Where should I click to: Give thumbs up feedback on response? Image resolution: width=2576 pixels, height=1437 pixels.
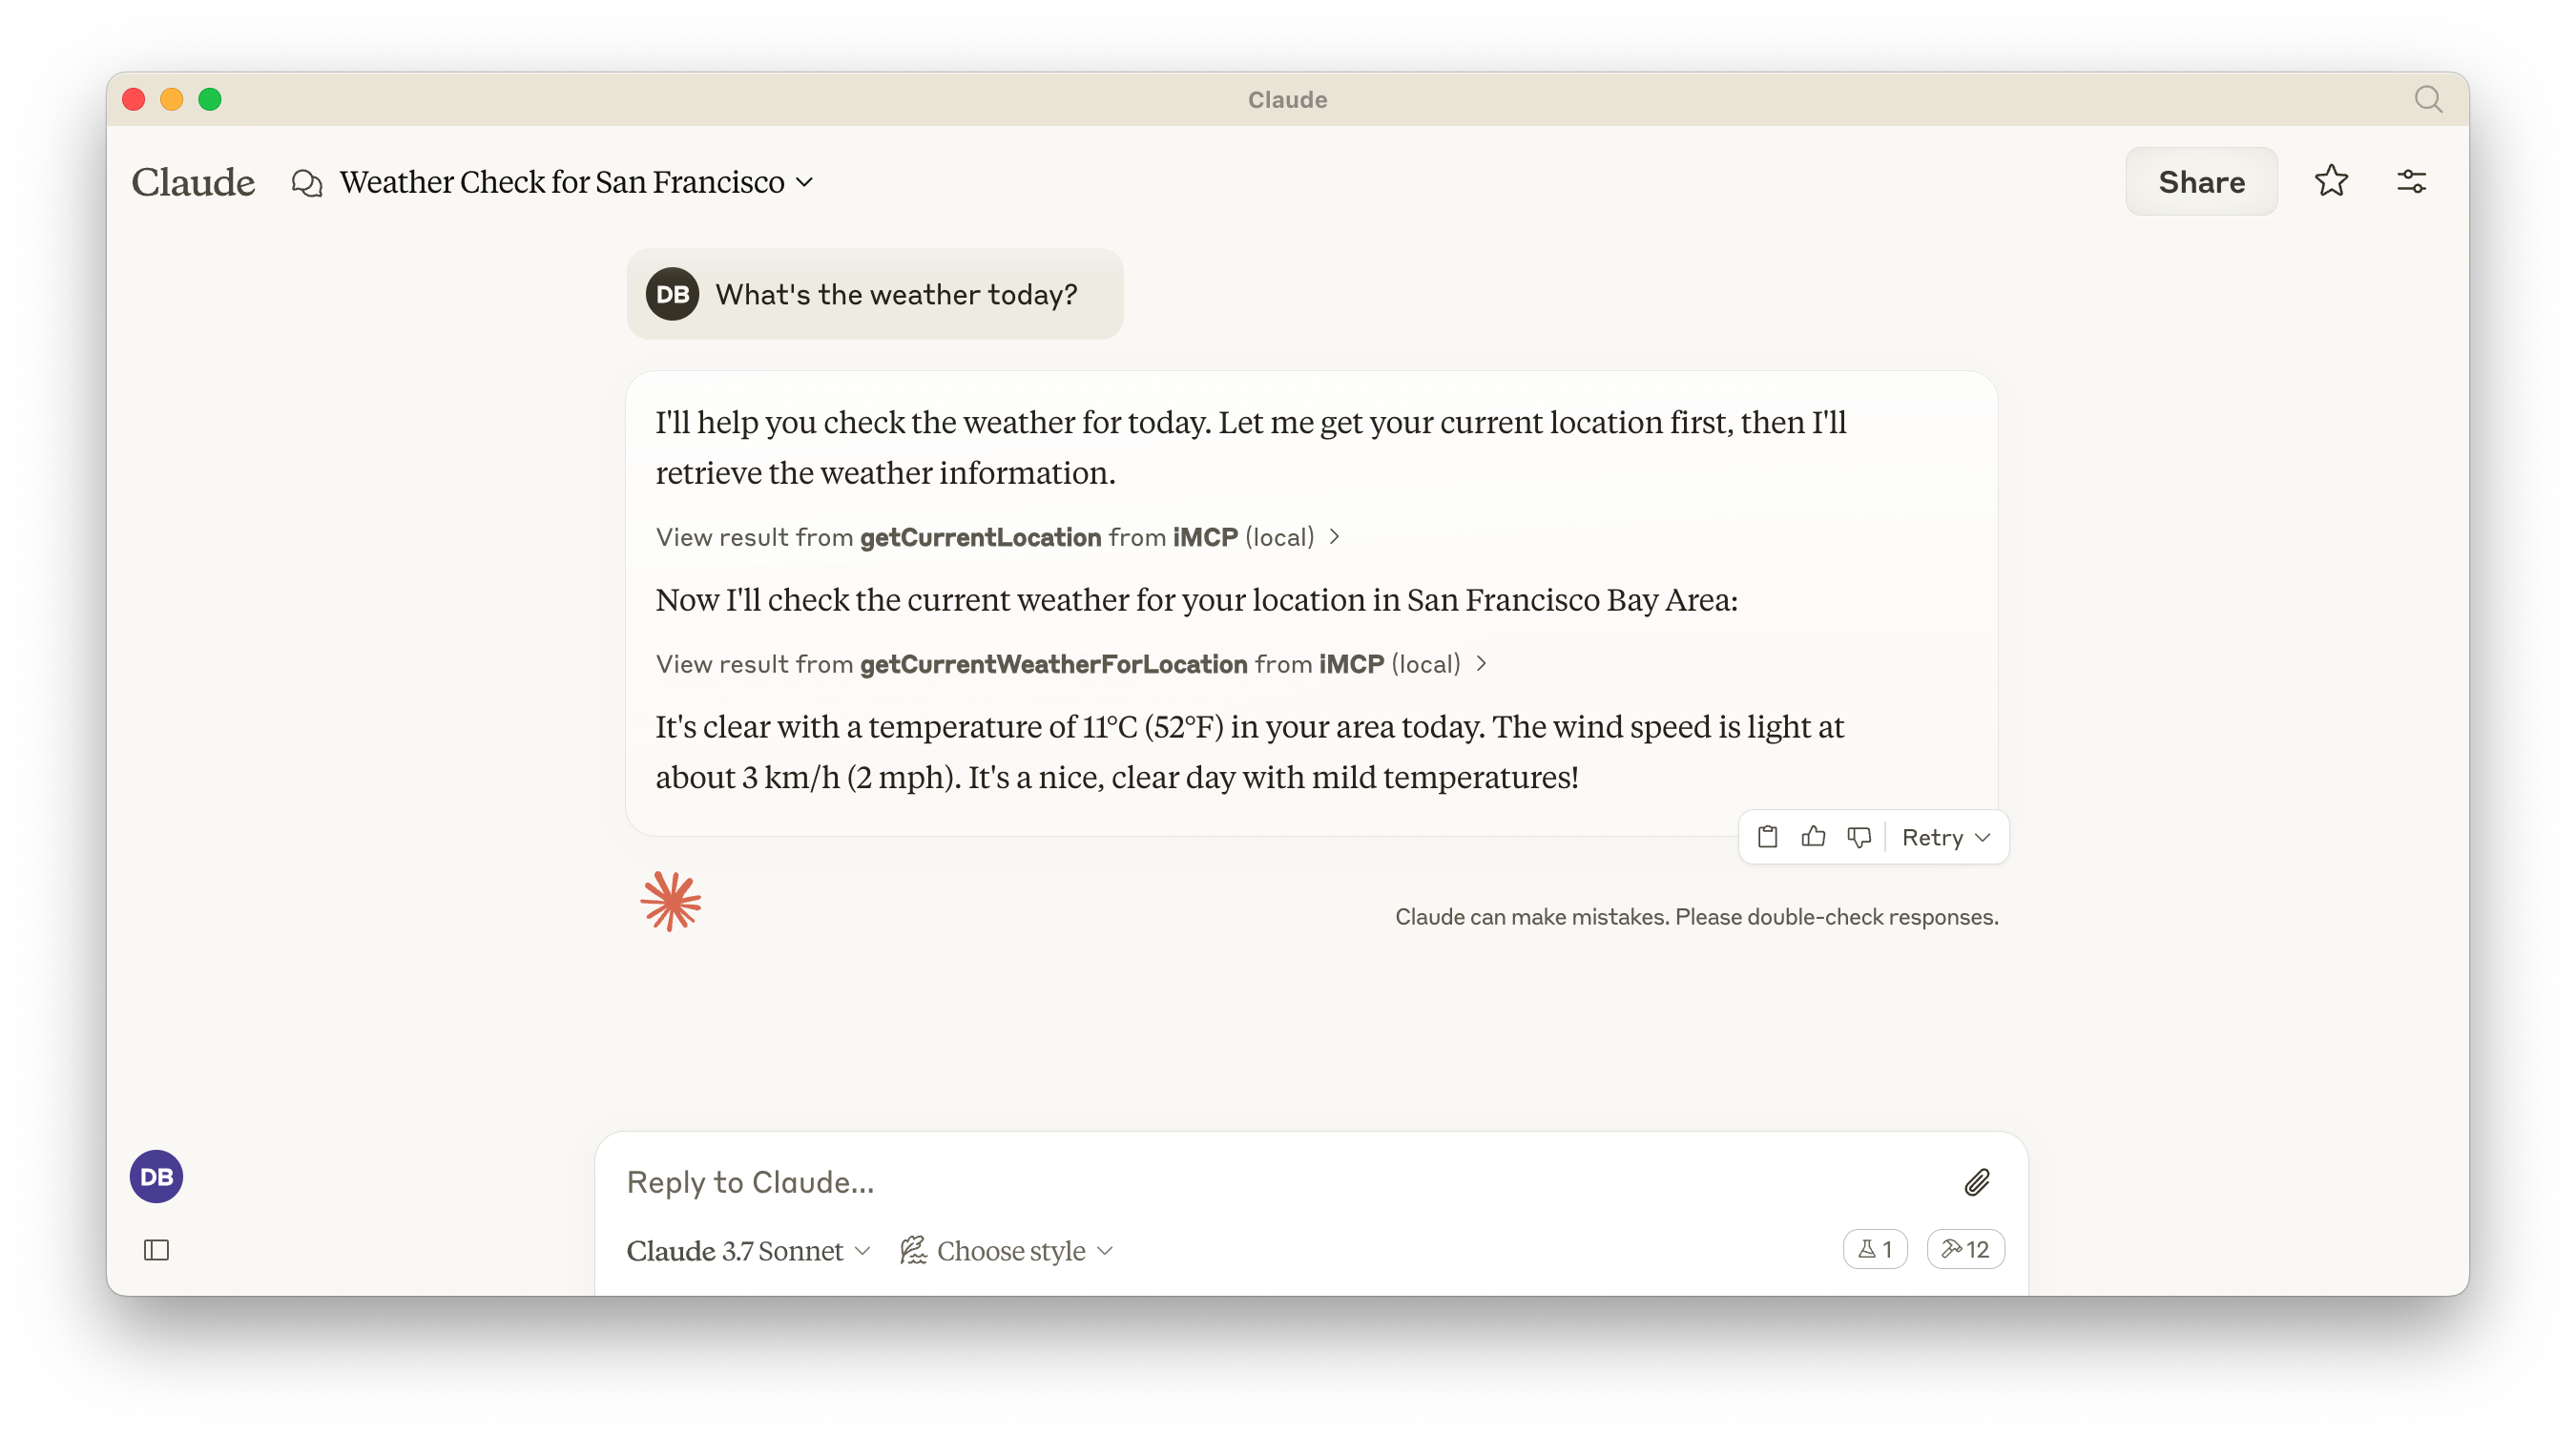[1813, 837]
